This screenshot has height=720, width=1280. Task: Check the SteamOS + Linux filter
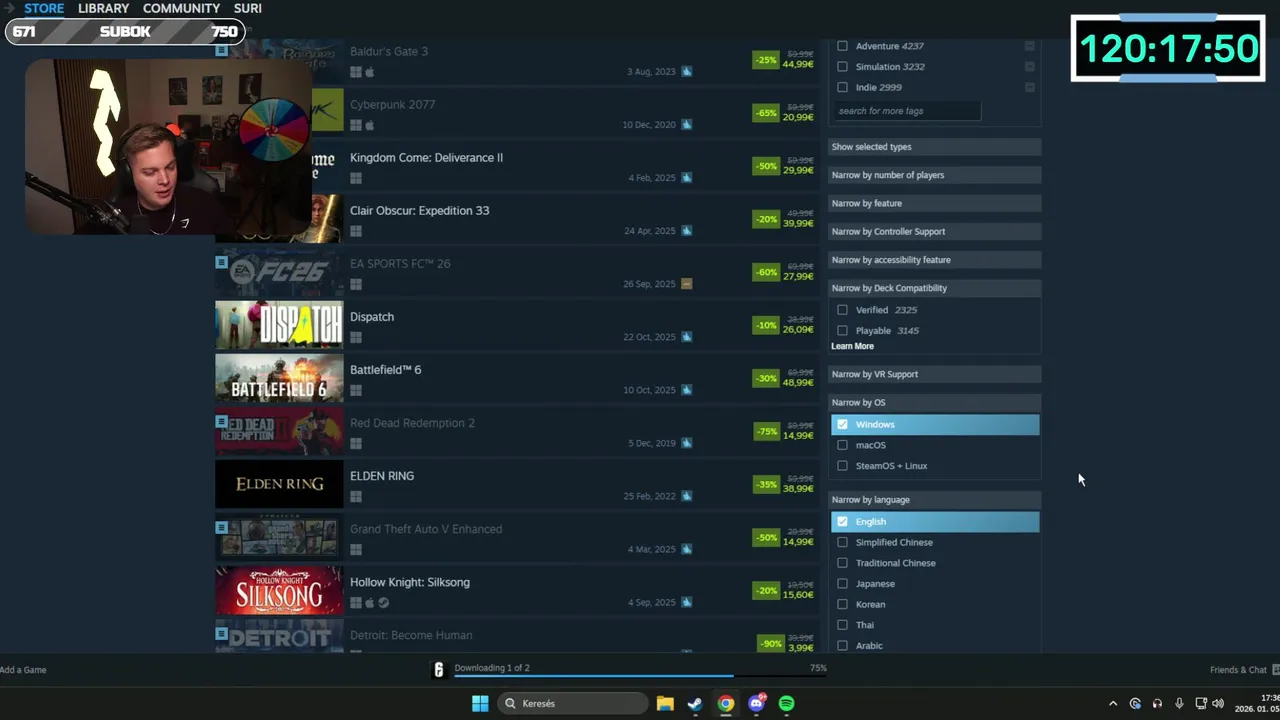click(x=842, y=465)
